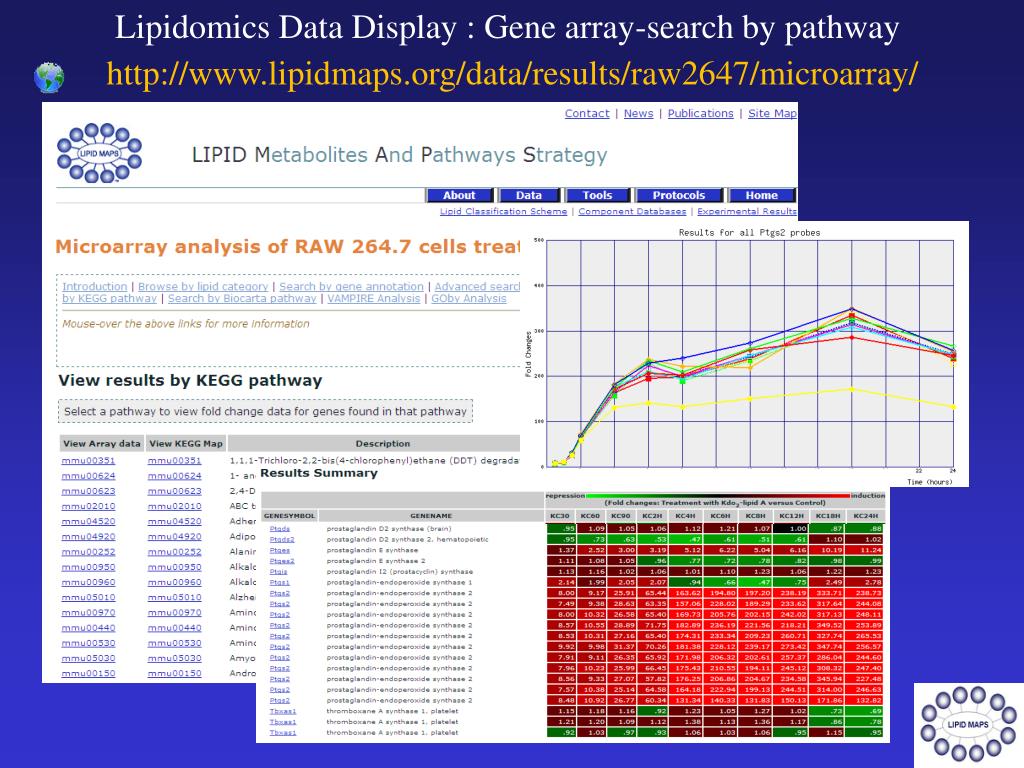This screenshot has height=768, width=1024.
Task: Open mmu00440 in View KEGG Map column
Action: tap(174, 628)
